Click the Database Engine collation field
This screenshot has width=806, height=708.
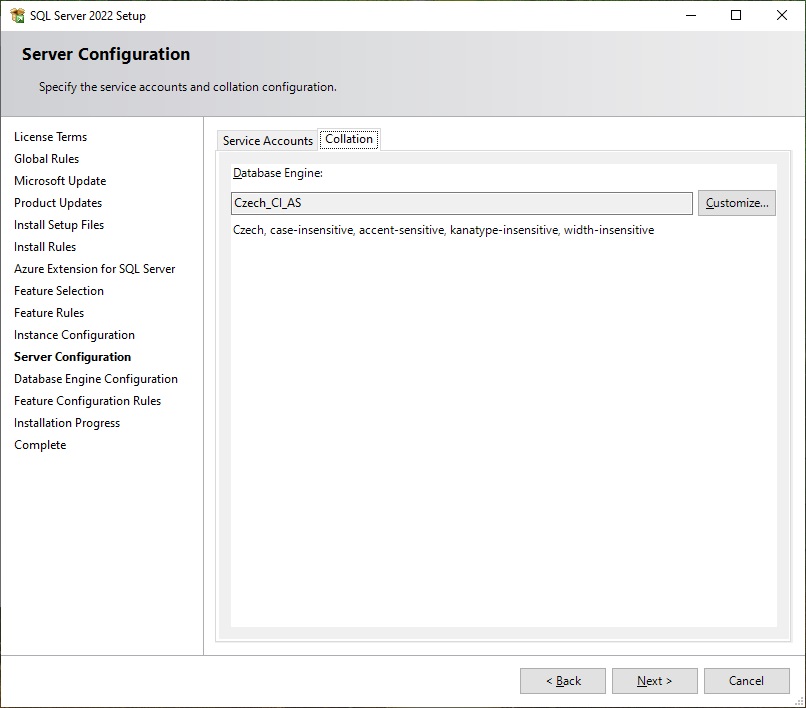461,203
